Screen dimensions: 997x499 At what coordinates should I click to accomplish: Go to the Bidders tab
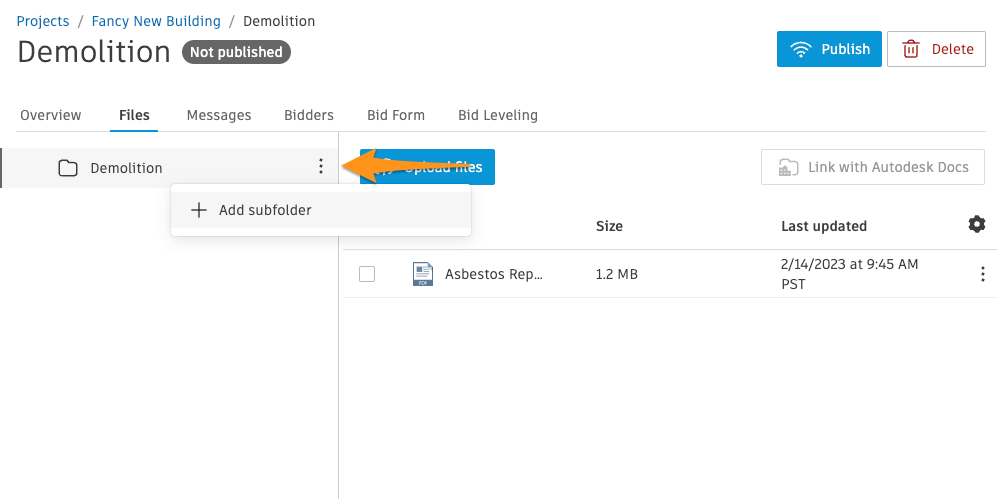pyautogui.click(x=309, y=115)
